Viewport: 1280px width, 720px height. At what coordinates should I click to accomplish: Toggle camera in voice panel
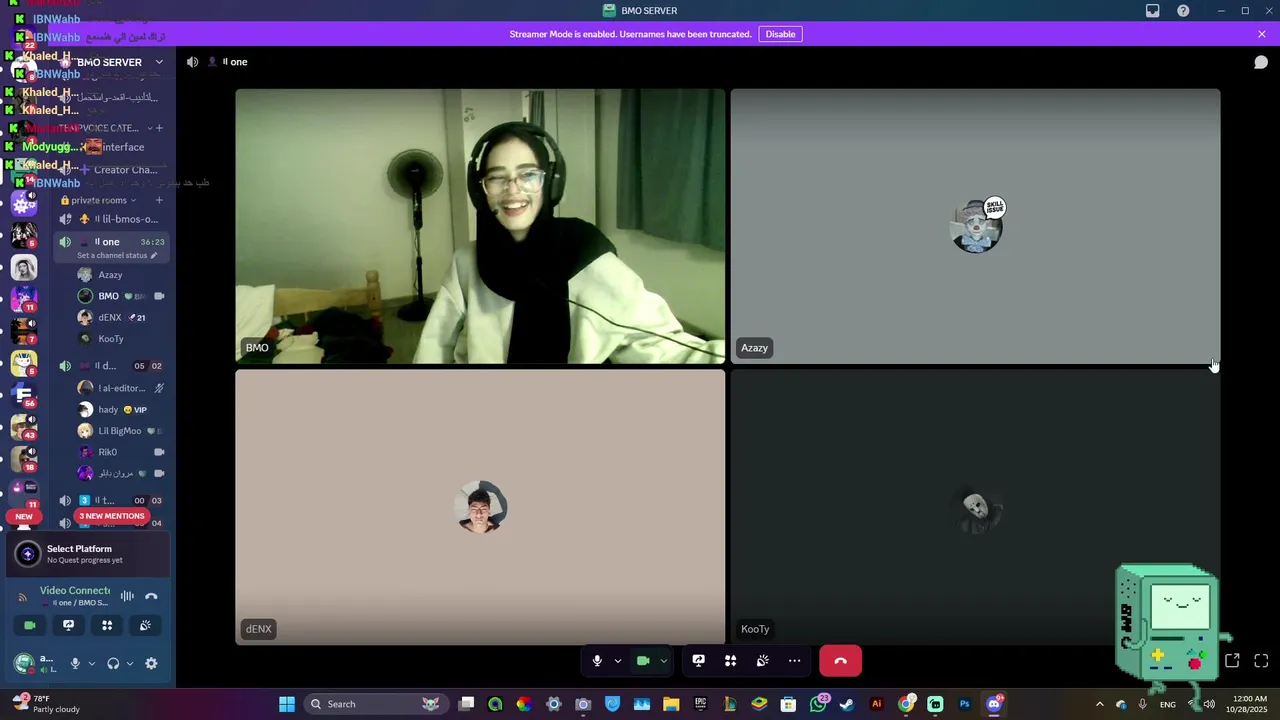tap(30, 625)
